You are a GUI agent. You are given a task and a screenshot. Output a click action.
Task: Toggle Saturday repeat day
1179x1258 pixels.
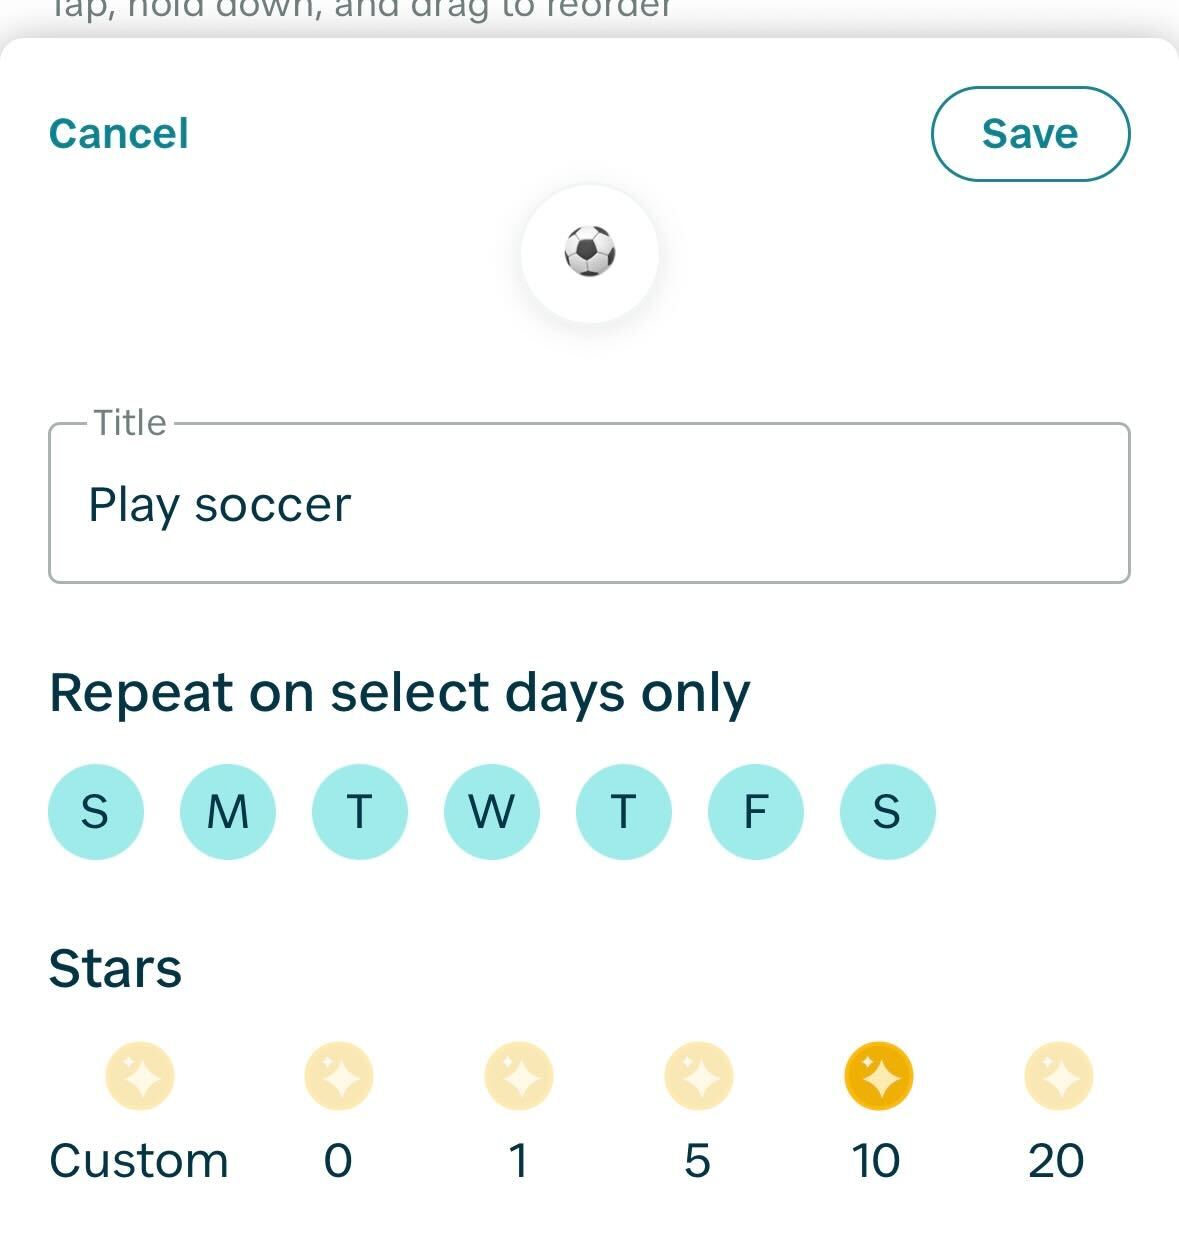(888, 811)
